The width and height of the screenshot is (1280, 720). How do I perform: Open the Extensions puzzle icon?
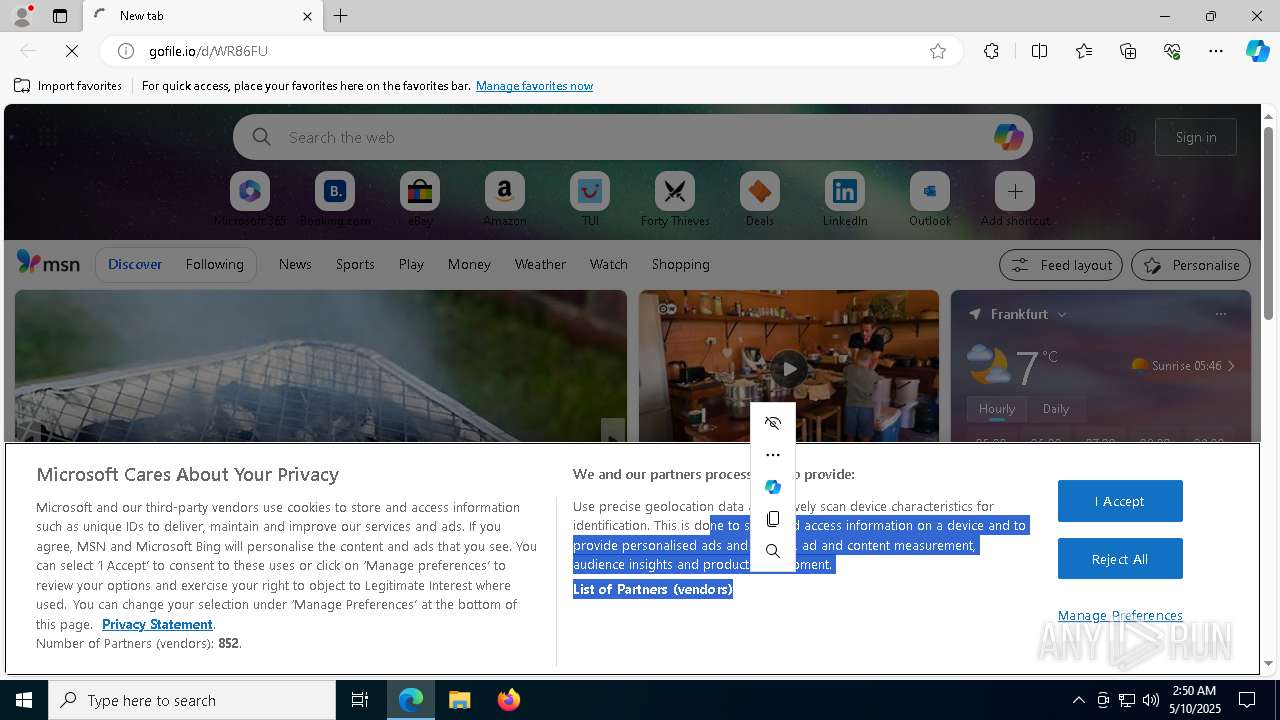[x=991, y=51]
